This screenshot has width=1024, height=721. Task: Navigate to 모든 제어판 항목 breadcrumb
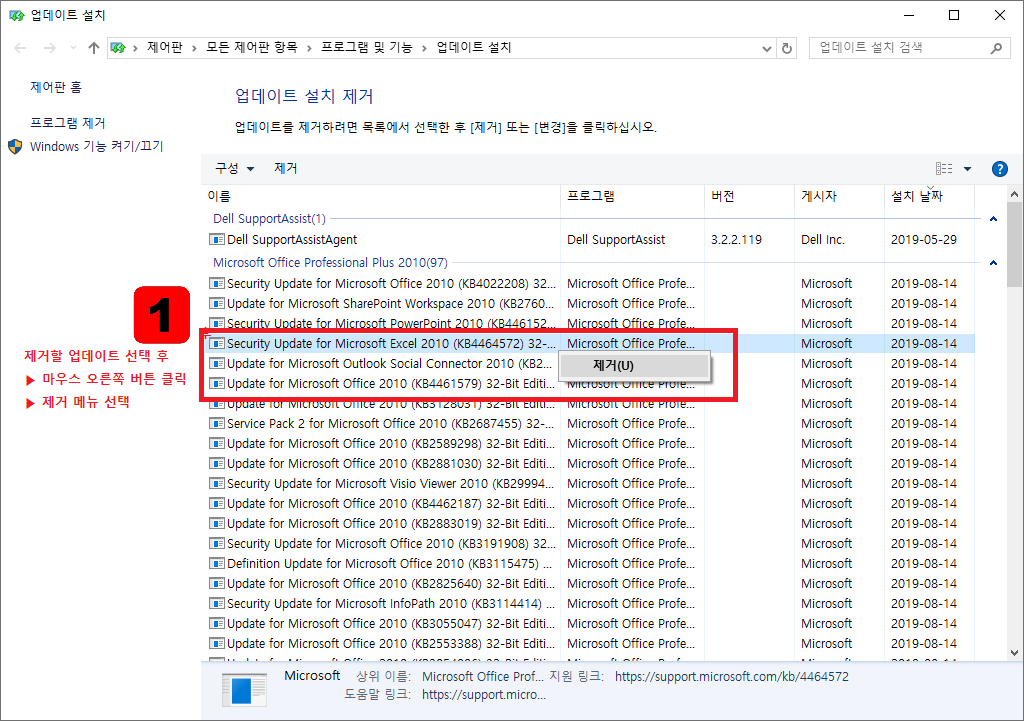click(252, 48)
